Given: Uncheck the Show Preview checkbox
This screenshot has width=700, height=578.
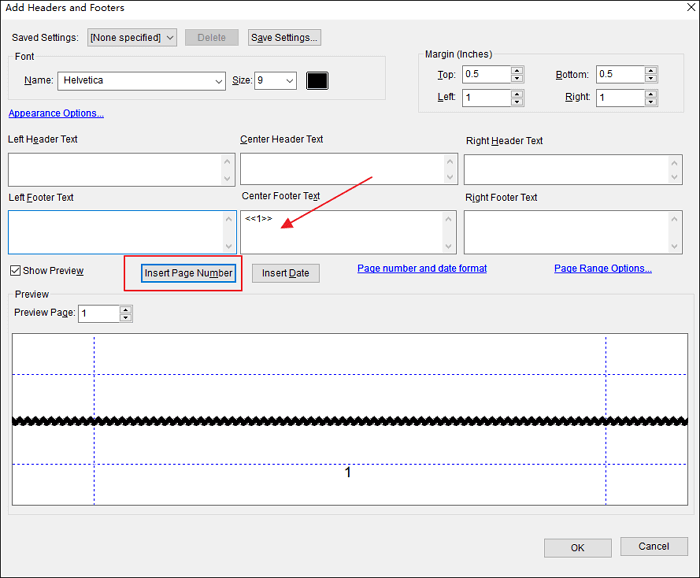Looking at the screenshot, I should tap(15, 271).
